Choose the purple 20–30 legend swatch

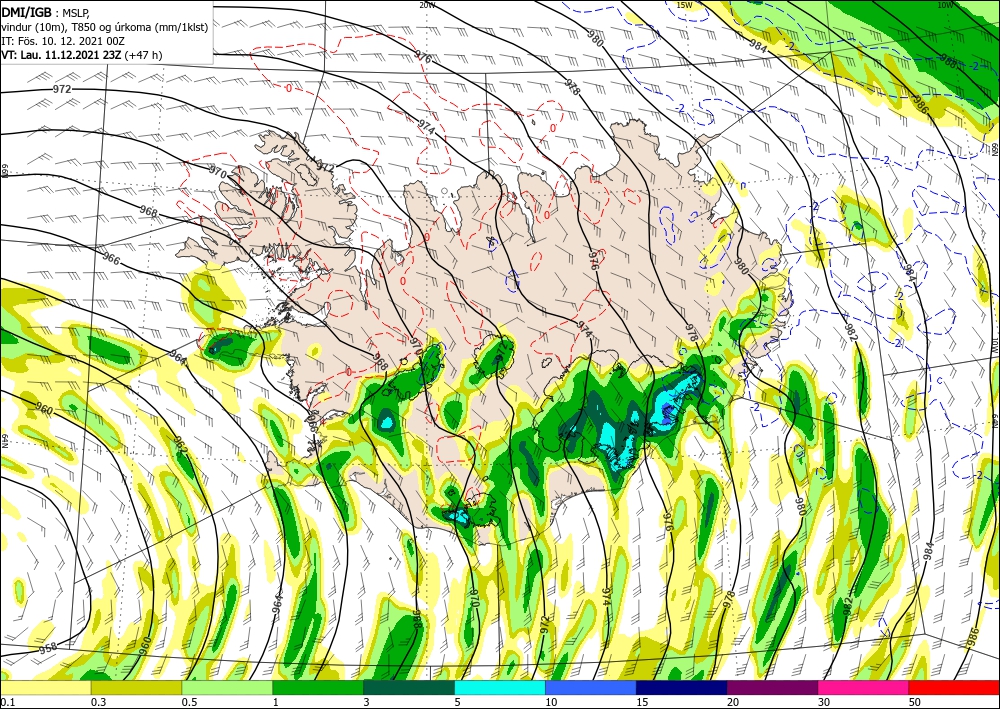[772, 688]
